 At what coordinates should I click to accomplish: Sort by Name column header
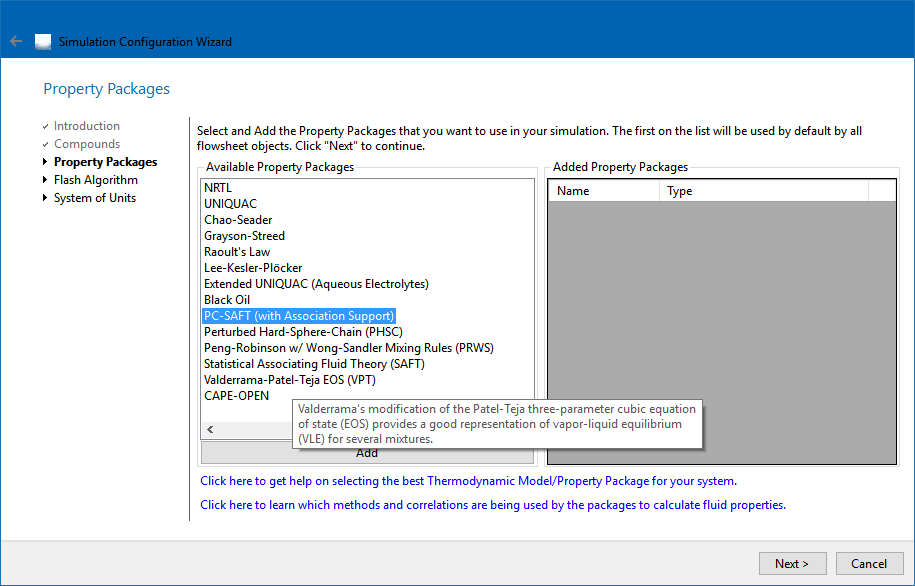coord(604,191)
